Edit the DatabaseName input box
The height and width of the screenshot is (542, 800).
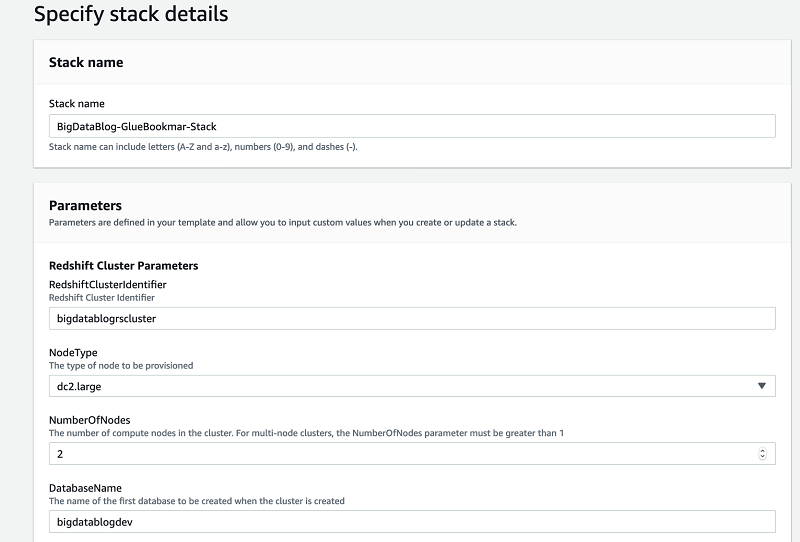(x=411, y=522)
